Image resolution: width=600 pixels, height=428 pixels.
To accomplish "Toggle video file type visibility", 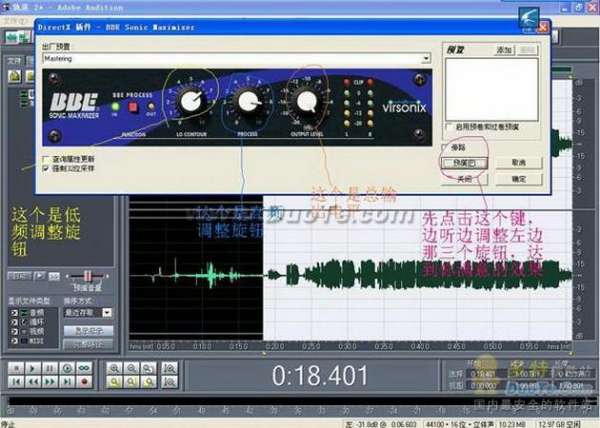I will point(15,332).
